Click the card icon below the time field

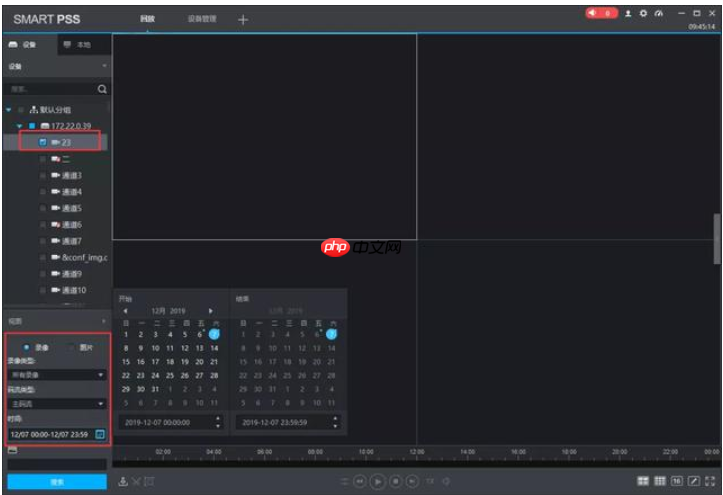12,450
